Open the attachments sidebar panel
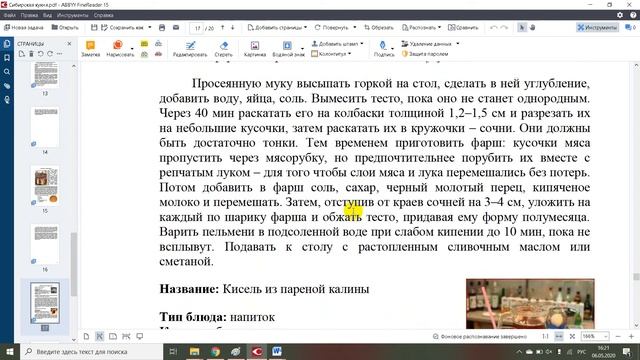Image resolution: width=640 pixels, height=360 pixels. [x=7, y=86]
